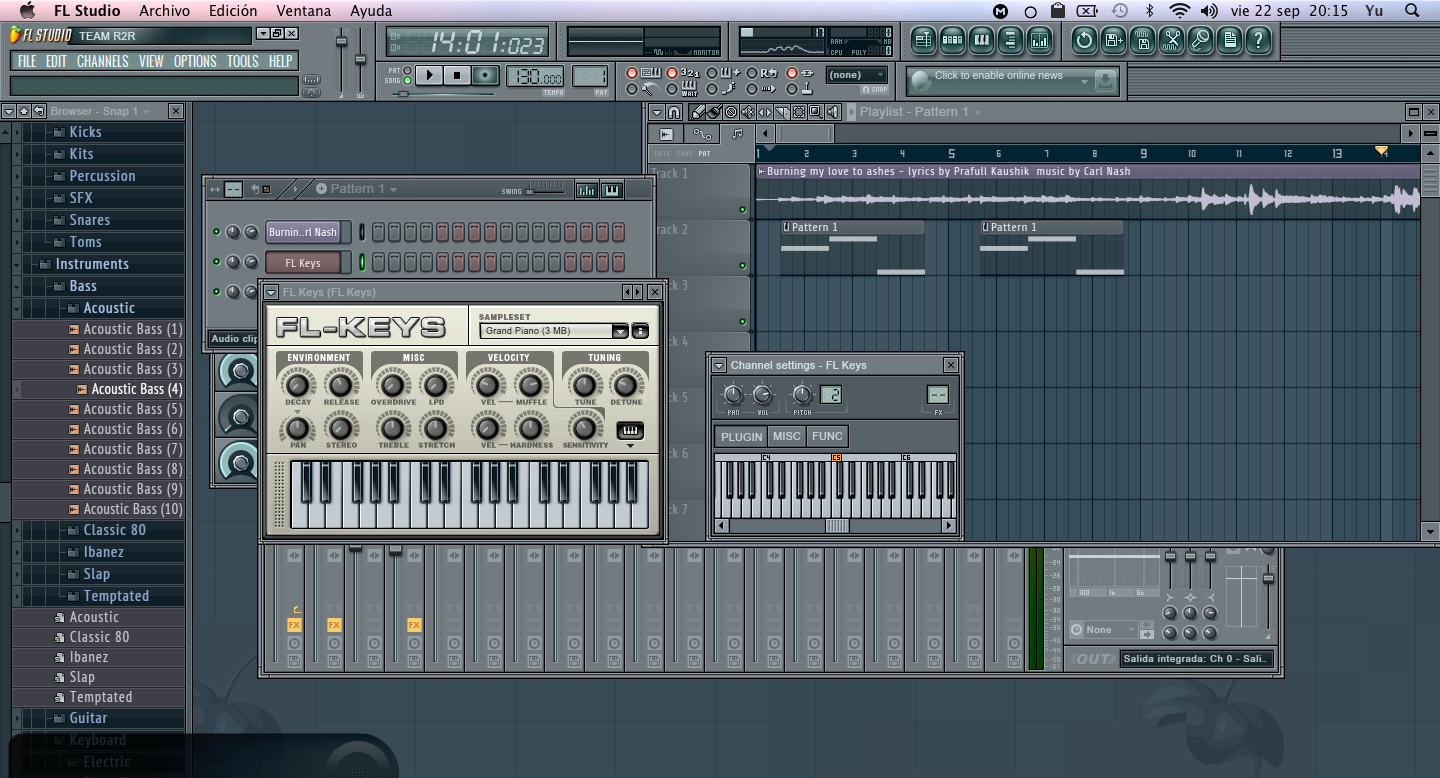Screen dimensions: 1440x778
Task: Click the Channel settings keyboard scrollbar
Action: point(837,526)
